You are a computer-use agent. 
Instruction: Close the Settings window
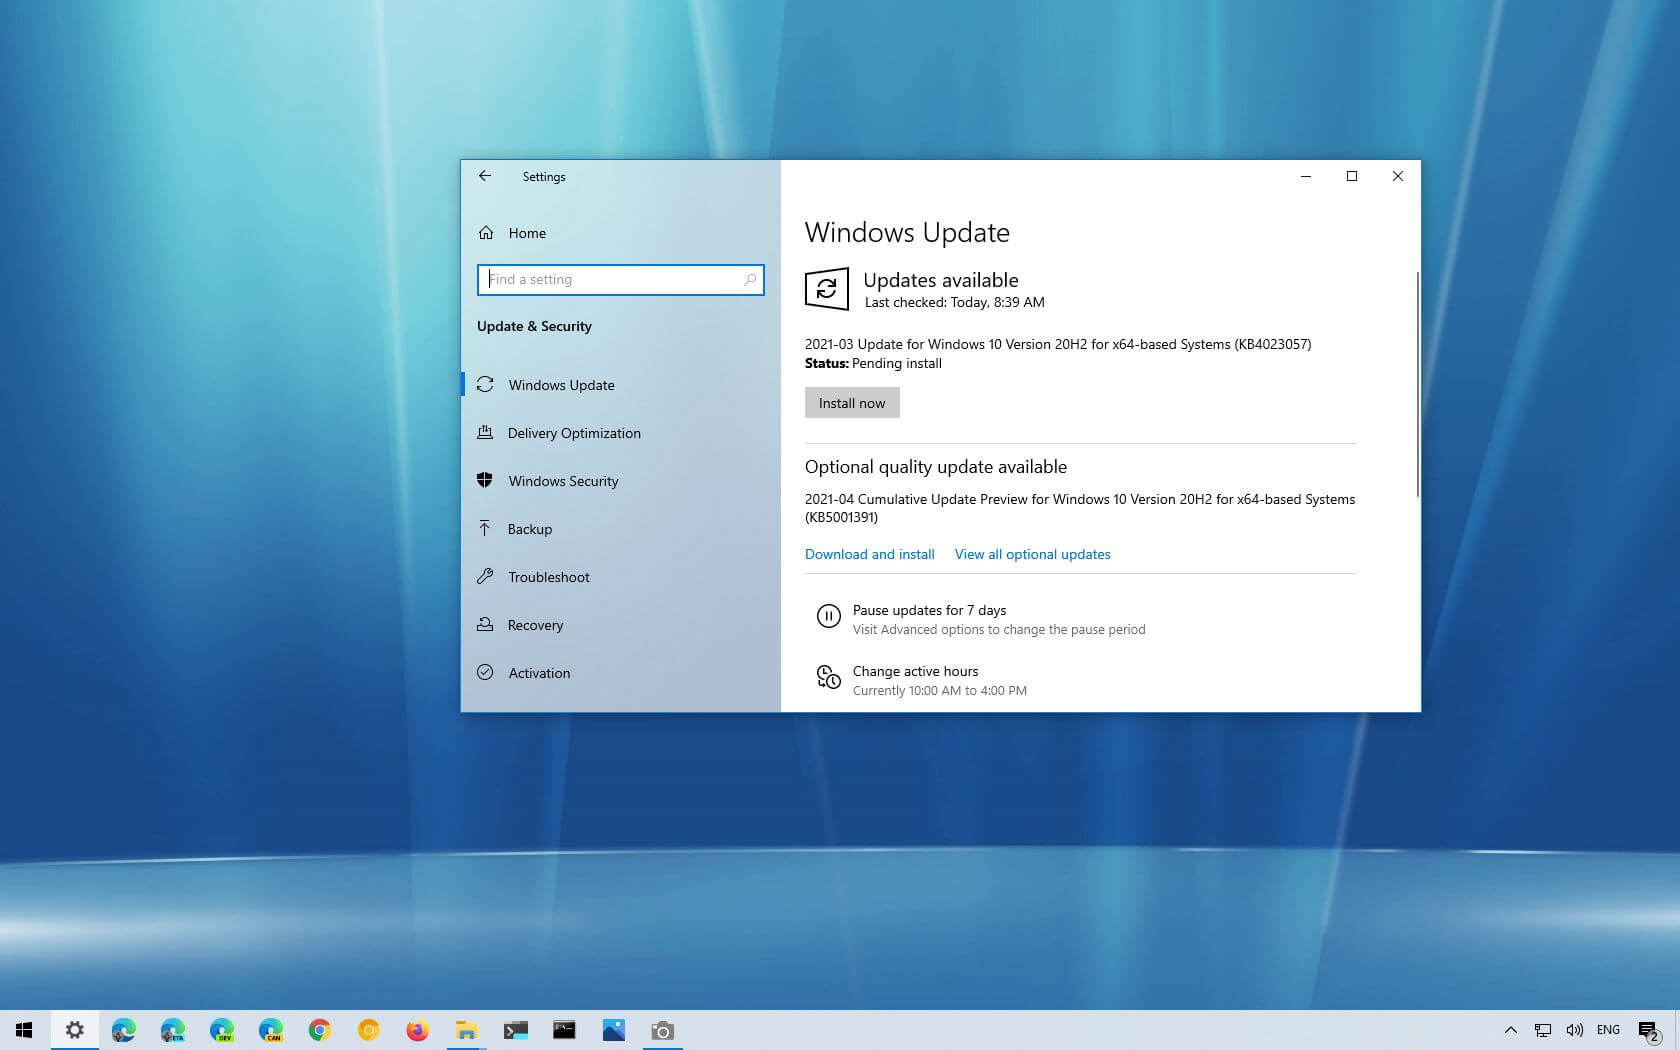1398,176
